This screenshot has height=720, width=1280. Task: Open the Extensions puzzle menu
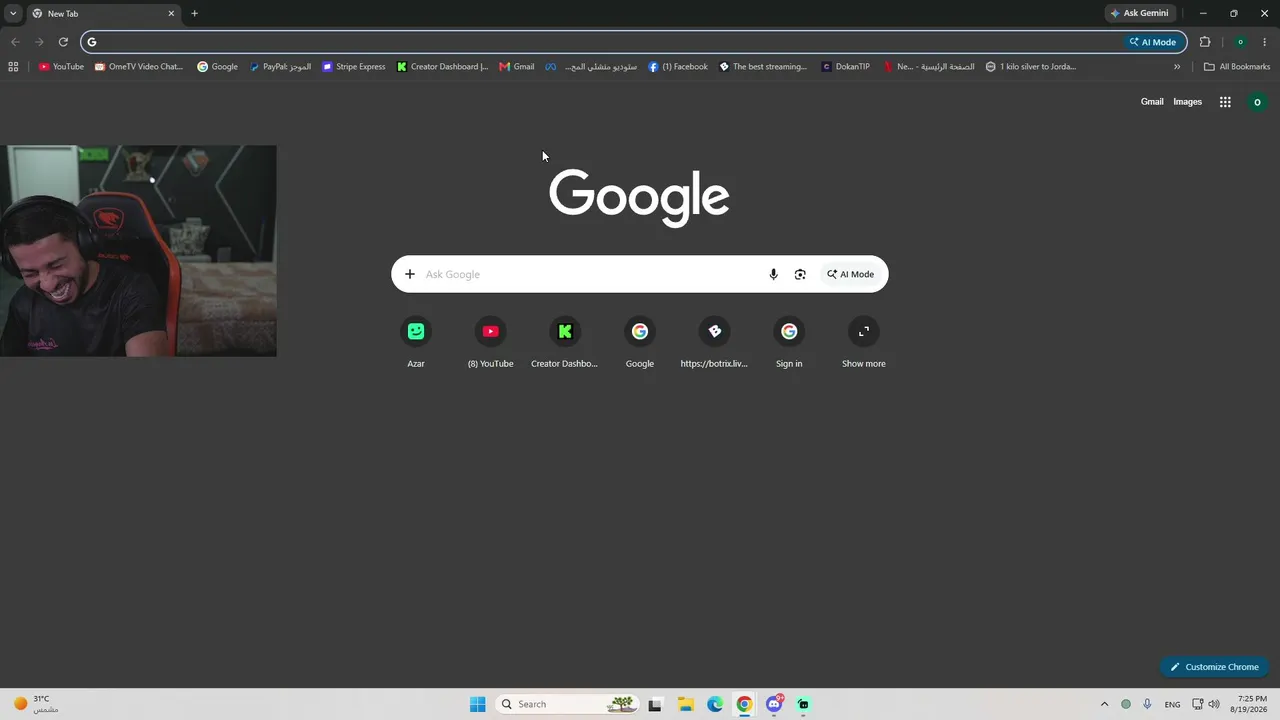1205,42
